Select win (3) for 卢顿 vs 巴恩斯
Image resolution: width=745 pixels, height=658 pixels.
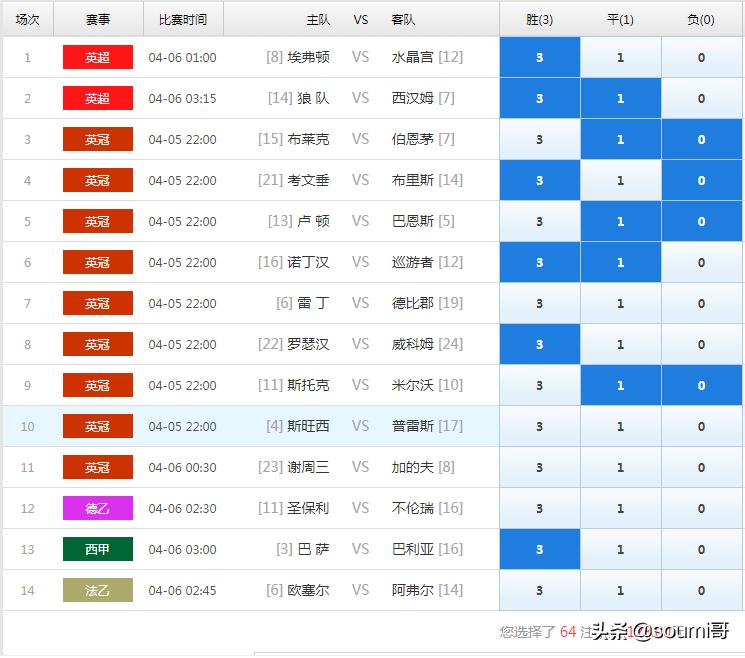click(540, 221)
